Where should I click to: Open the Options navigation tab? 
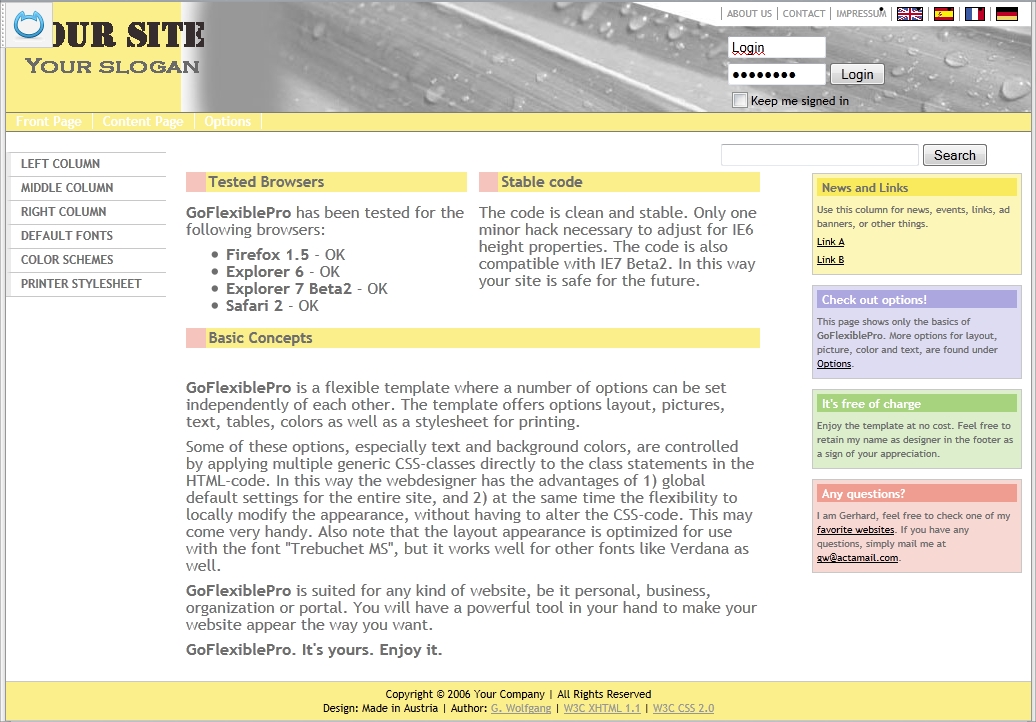tap(227, 122)
